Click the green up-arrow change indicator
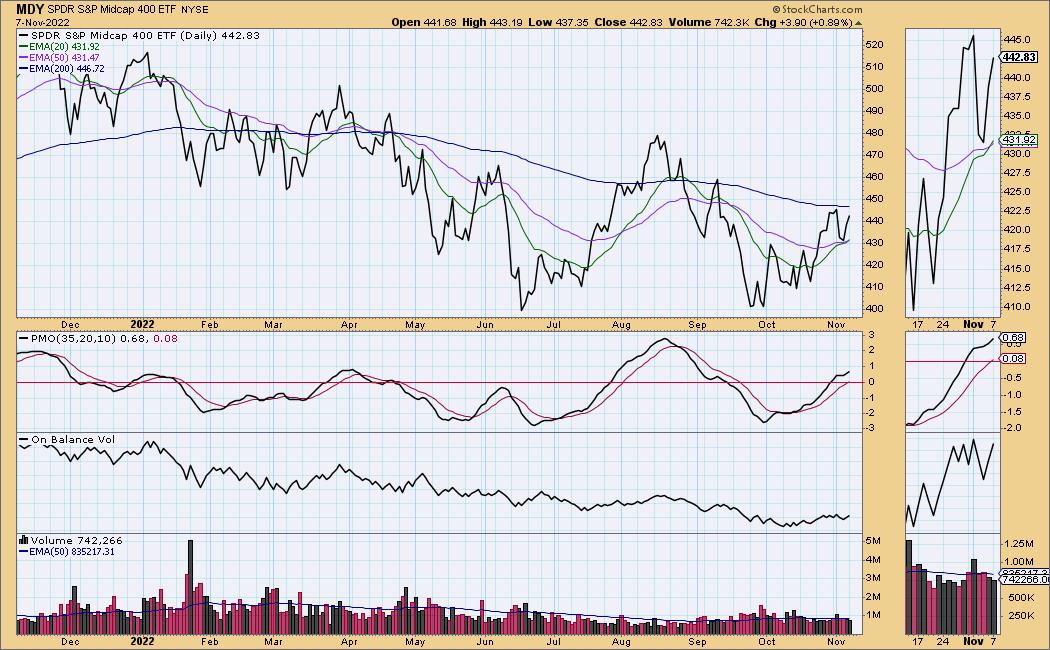Viewport: 1050px width, 650px height. coord(858,23)
